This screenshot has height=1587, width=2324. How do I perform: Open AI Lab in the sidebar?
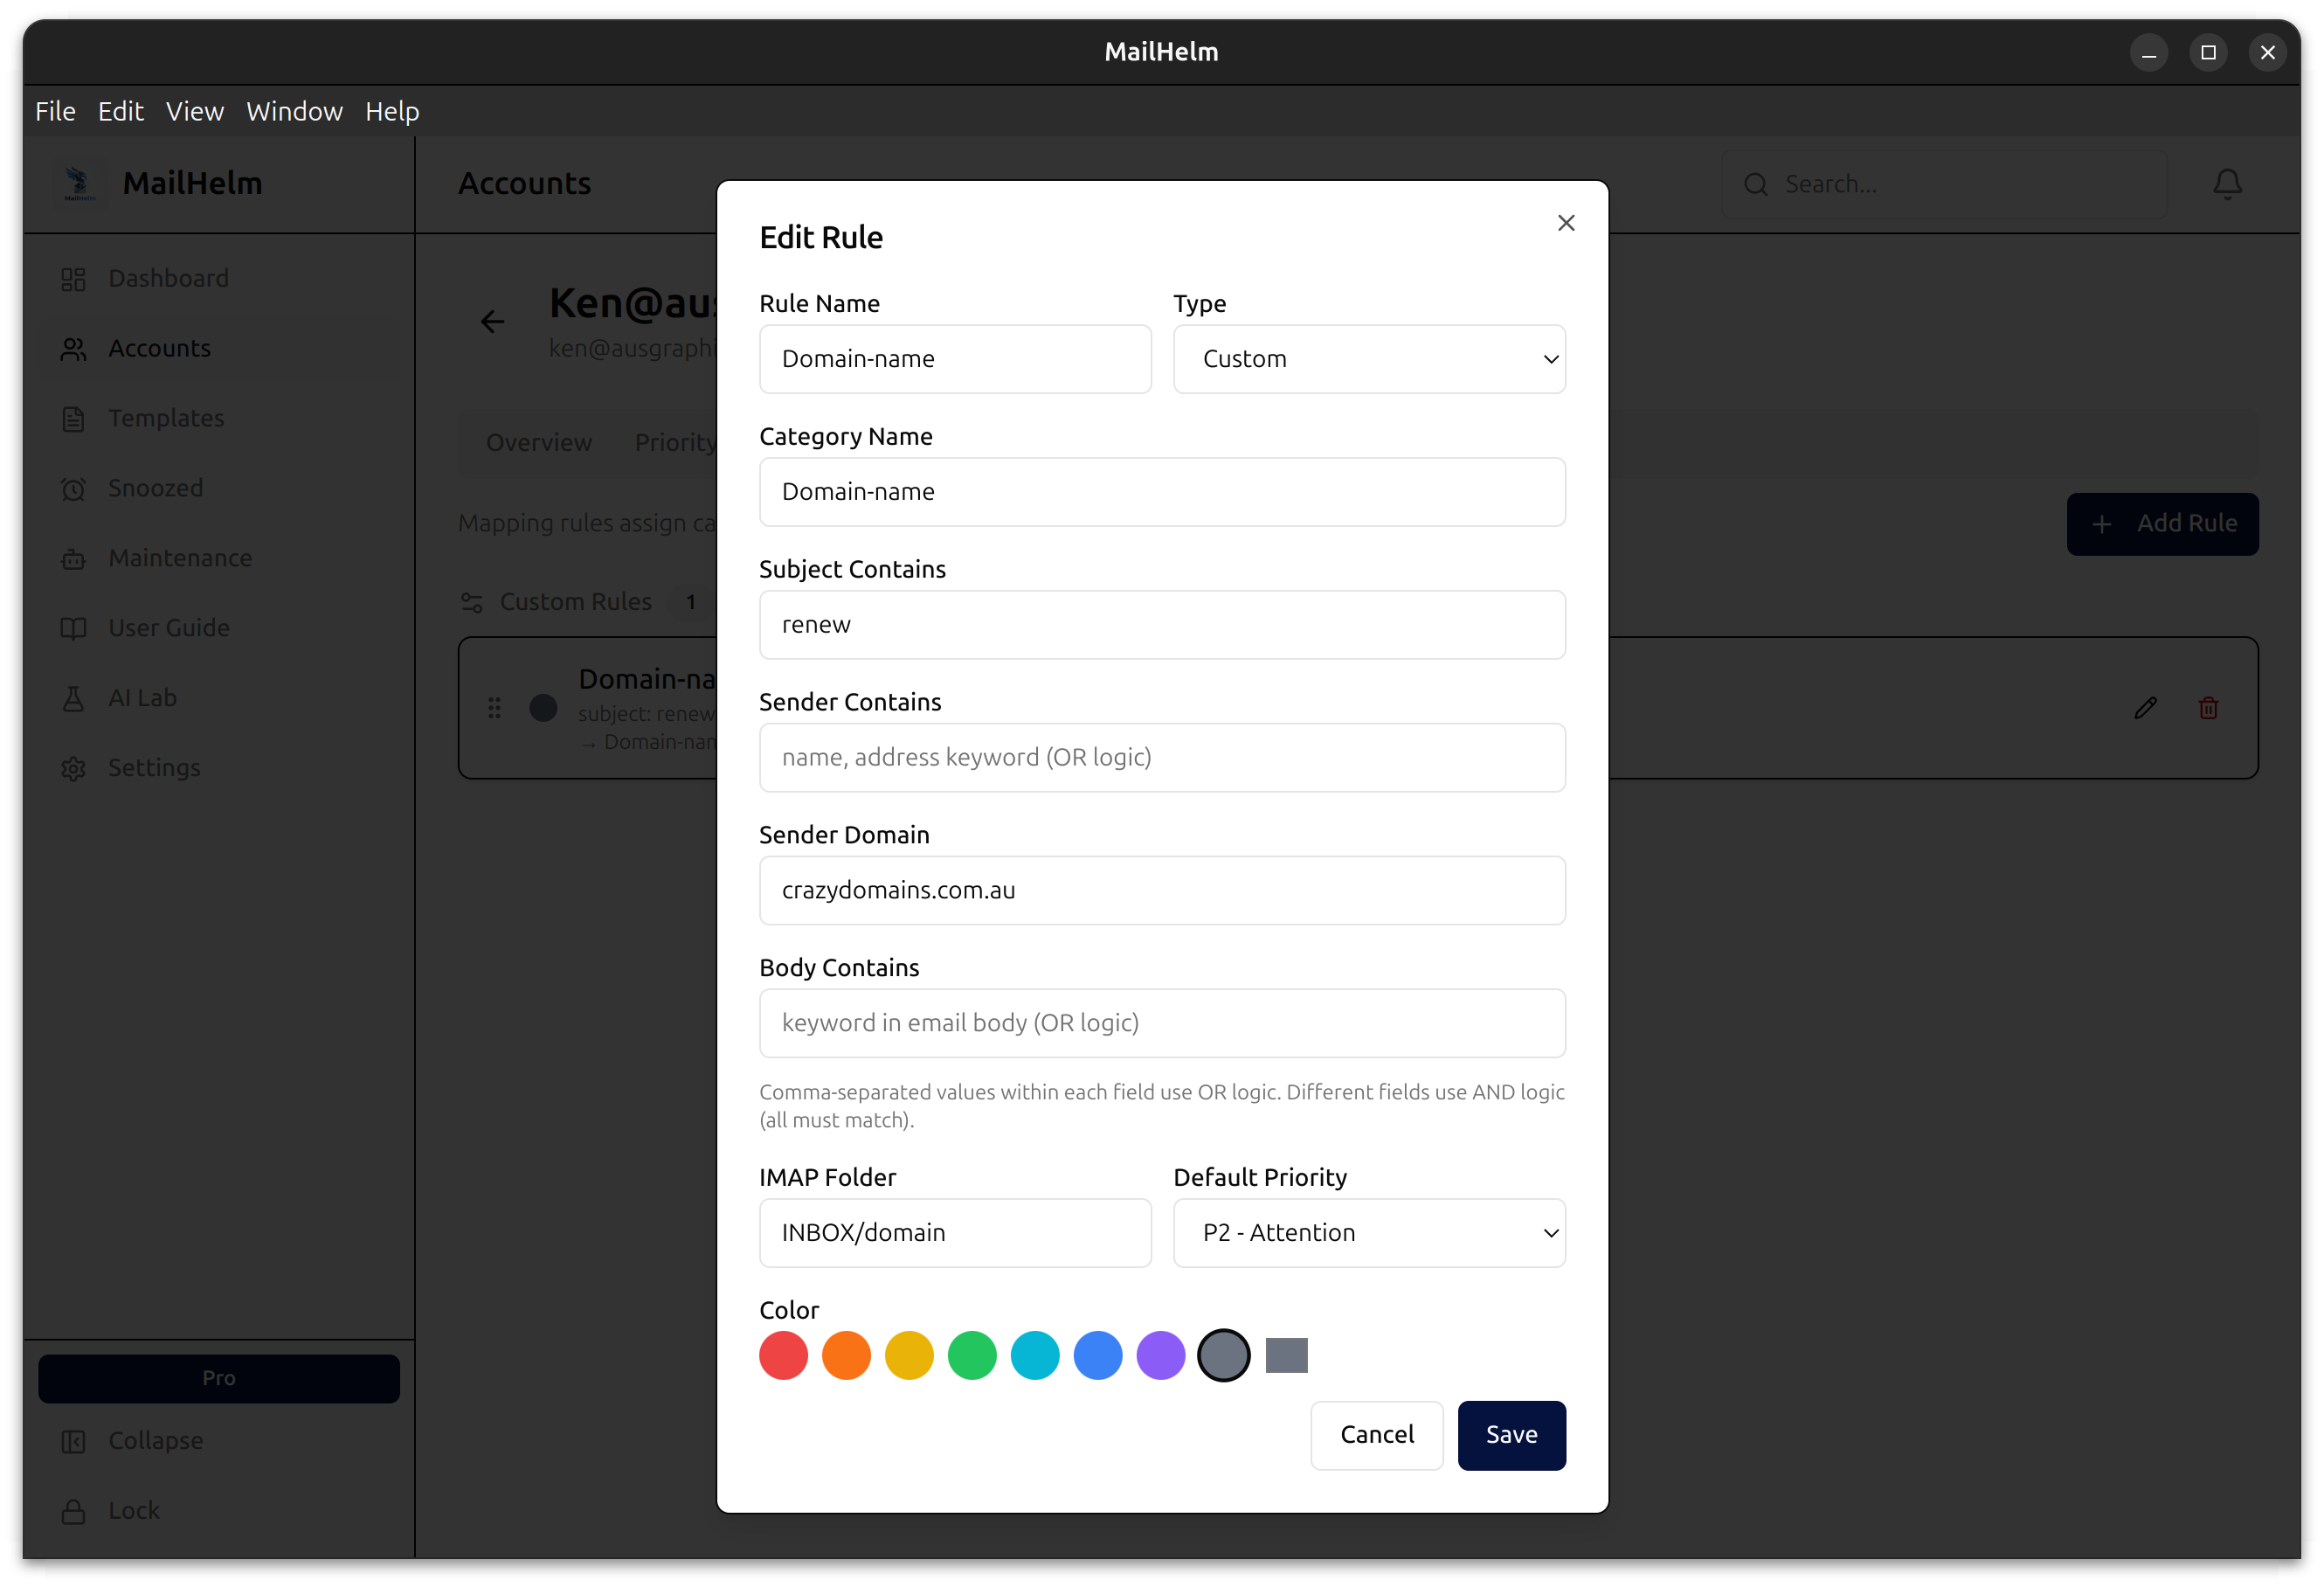[142, 698]
